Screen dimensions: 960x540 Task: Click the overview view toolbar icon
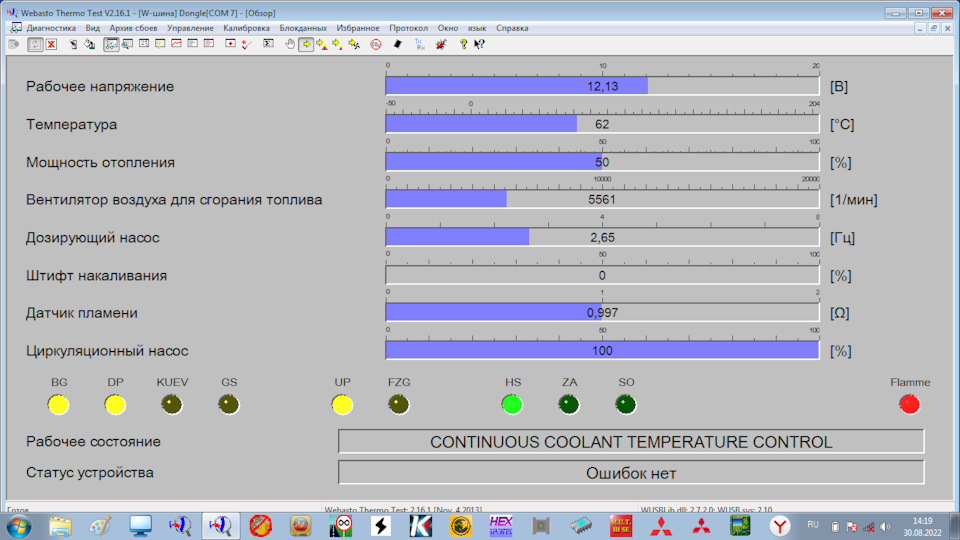(111, 44)
